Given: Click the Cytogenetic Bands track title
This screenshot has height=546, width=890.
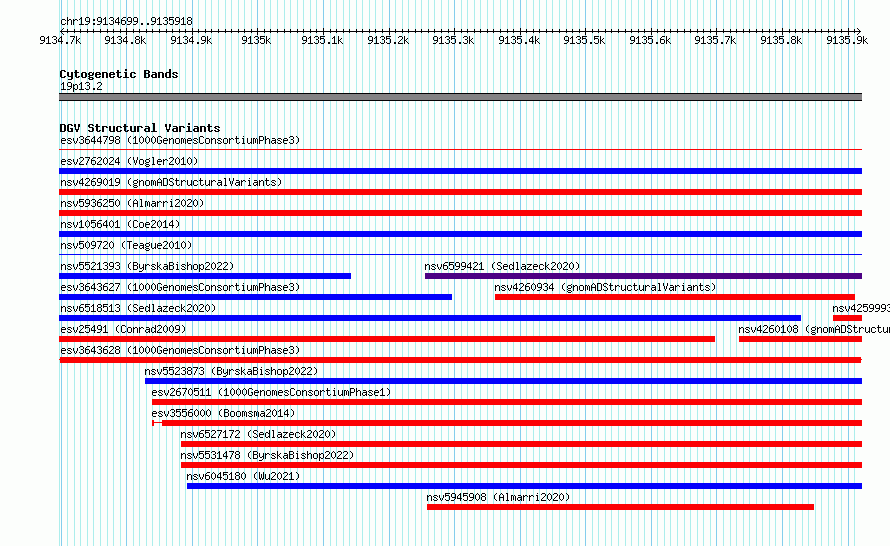Looking at the screenshot, I should tap(119, 74).
